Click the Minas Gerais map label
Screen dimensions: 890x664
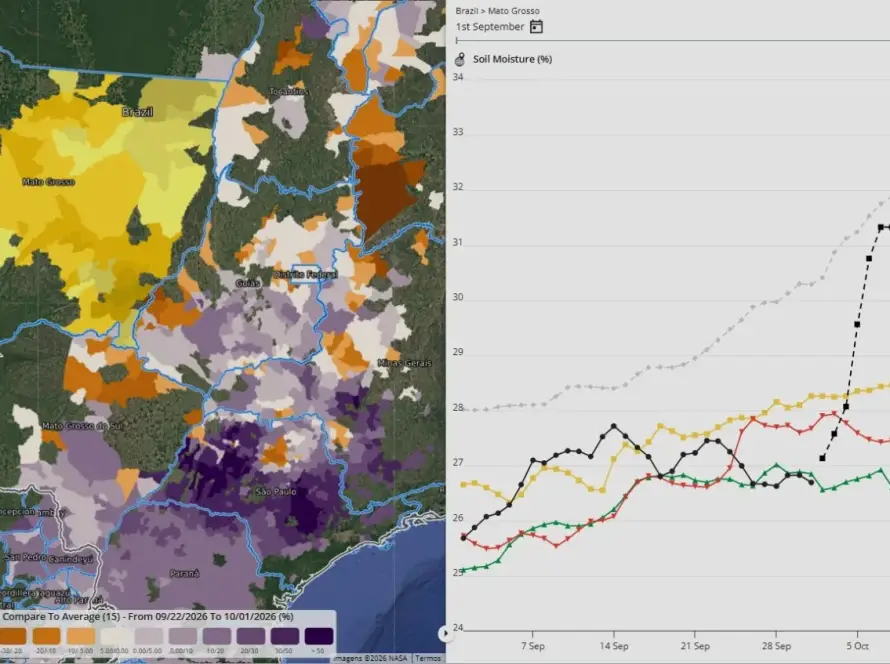pyautogui.click(x=405, y=363)
